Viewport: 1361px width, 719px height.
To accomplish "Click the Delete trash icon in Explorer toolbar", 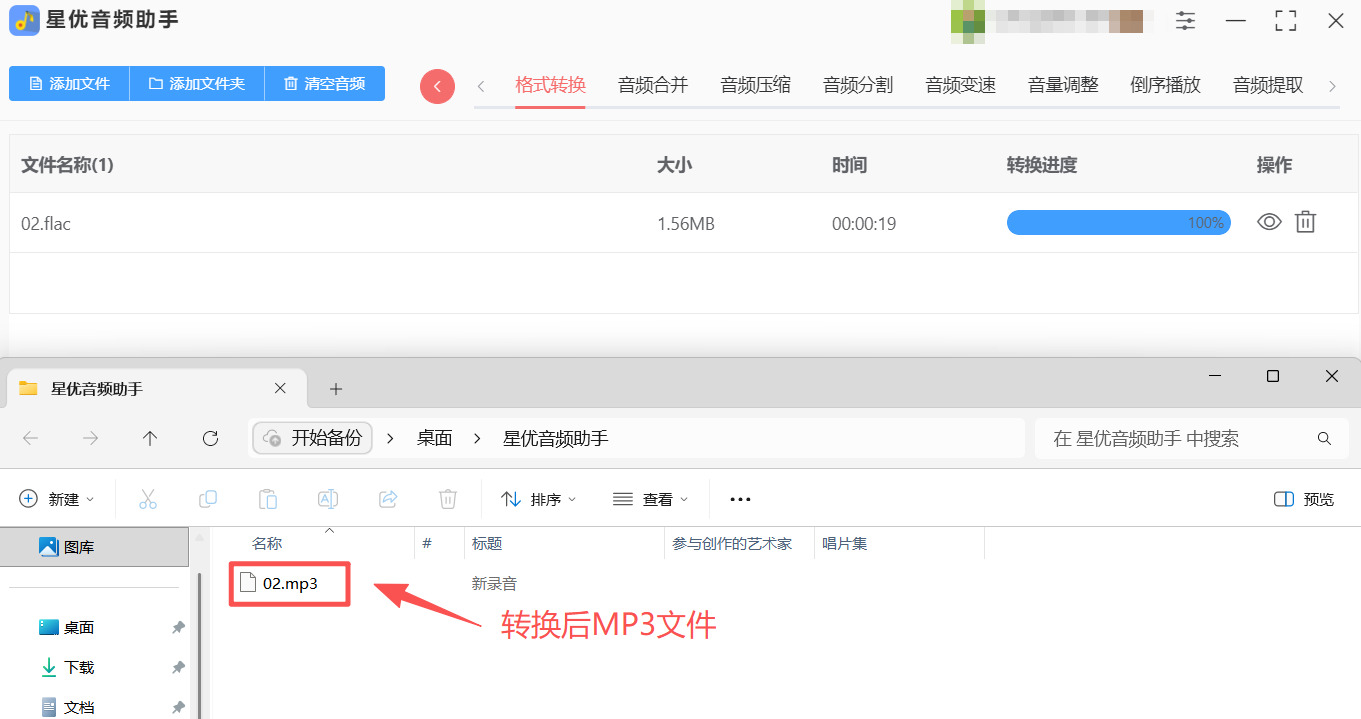I will (448, 499).
